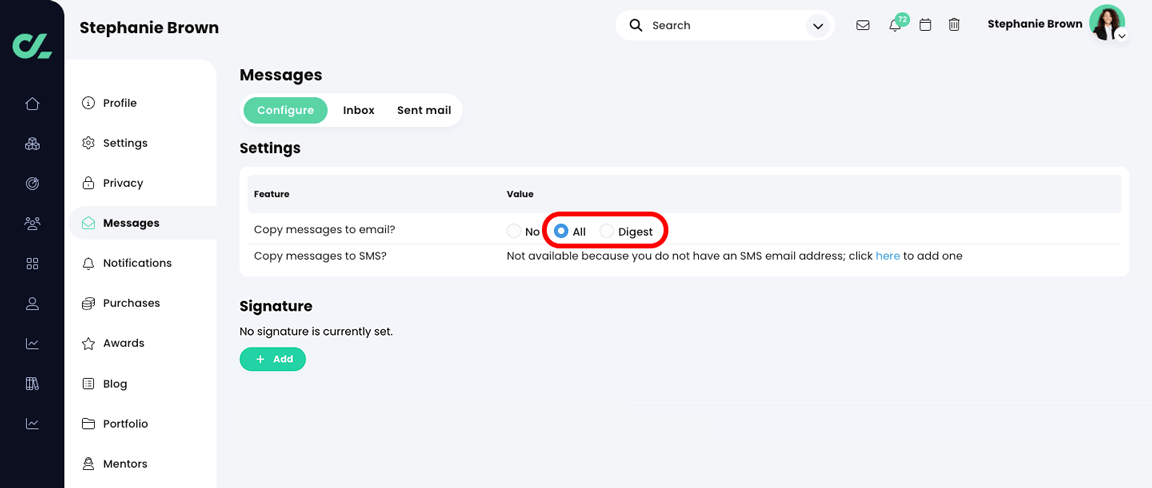Expand the search options dropdown arrow
The image size is (1152, 488).
click(817, 26)
